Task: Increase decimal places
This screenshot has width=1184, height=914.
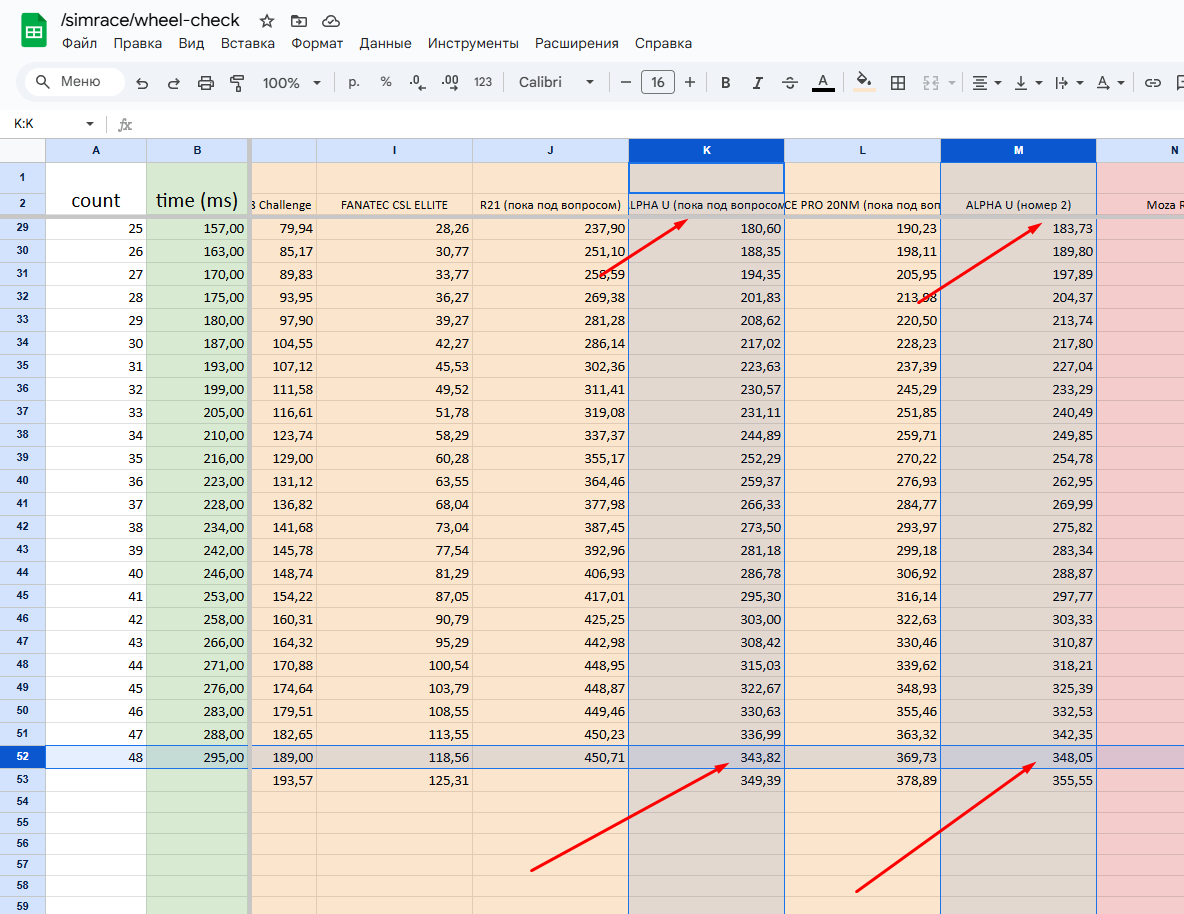Action: tap(450, 82)
